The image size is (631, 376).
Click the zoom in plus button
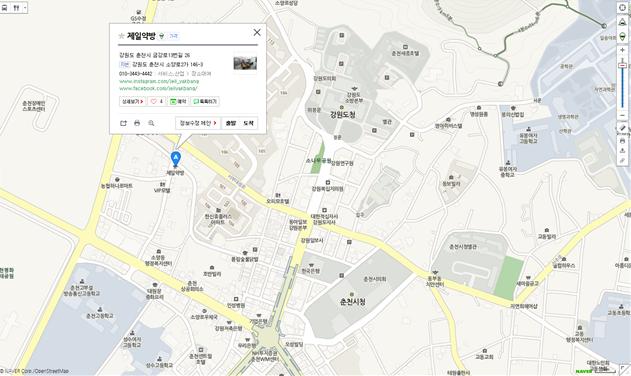click(622, 50)
